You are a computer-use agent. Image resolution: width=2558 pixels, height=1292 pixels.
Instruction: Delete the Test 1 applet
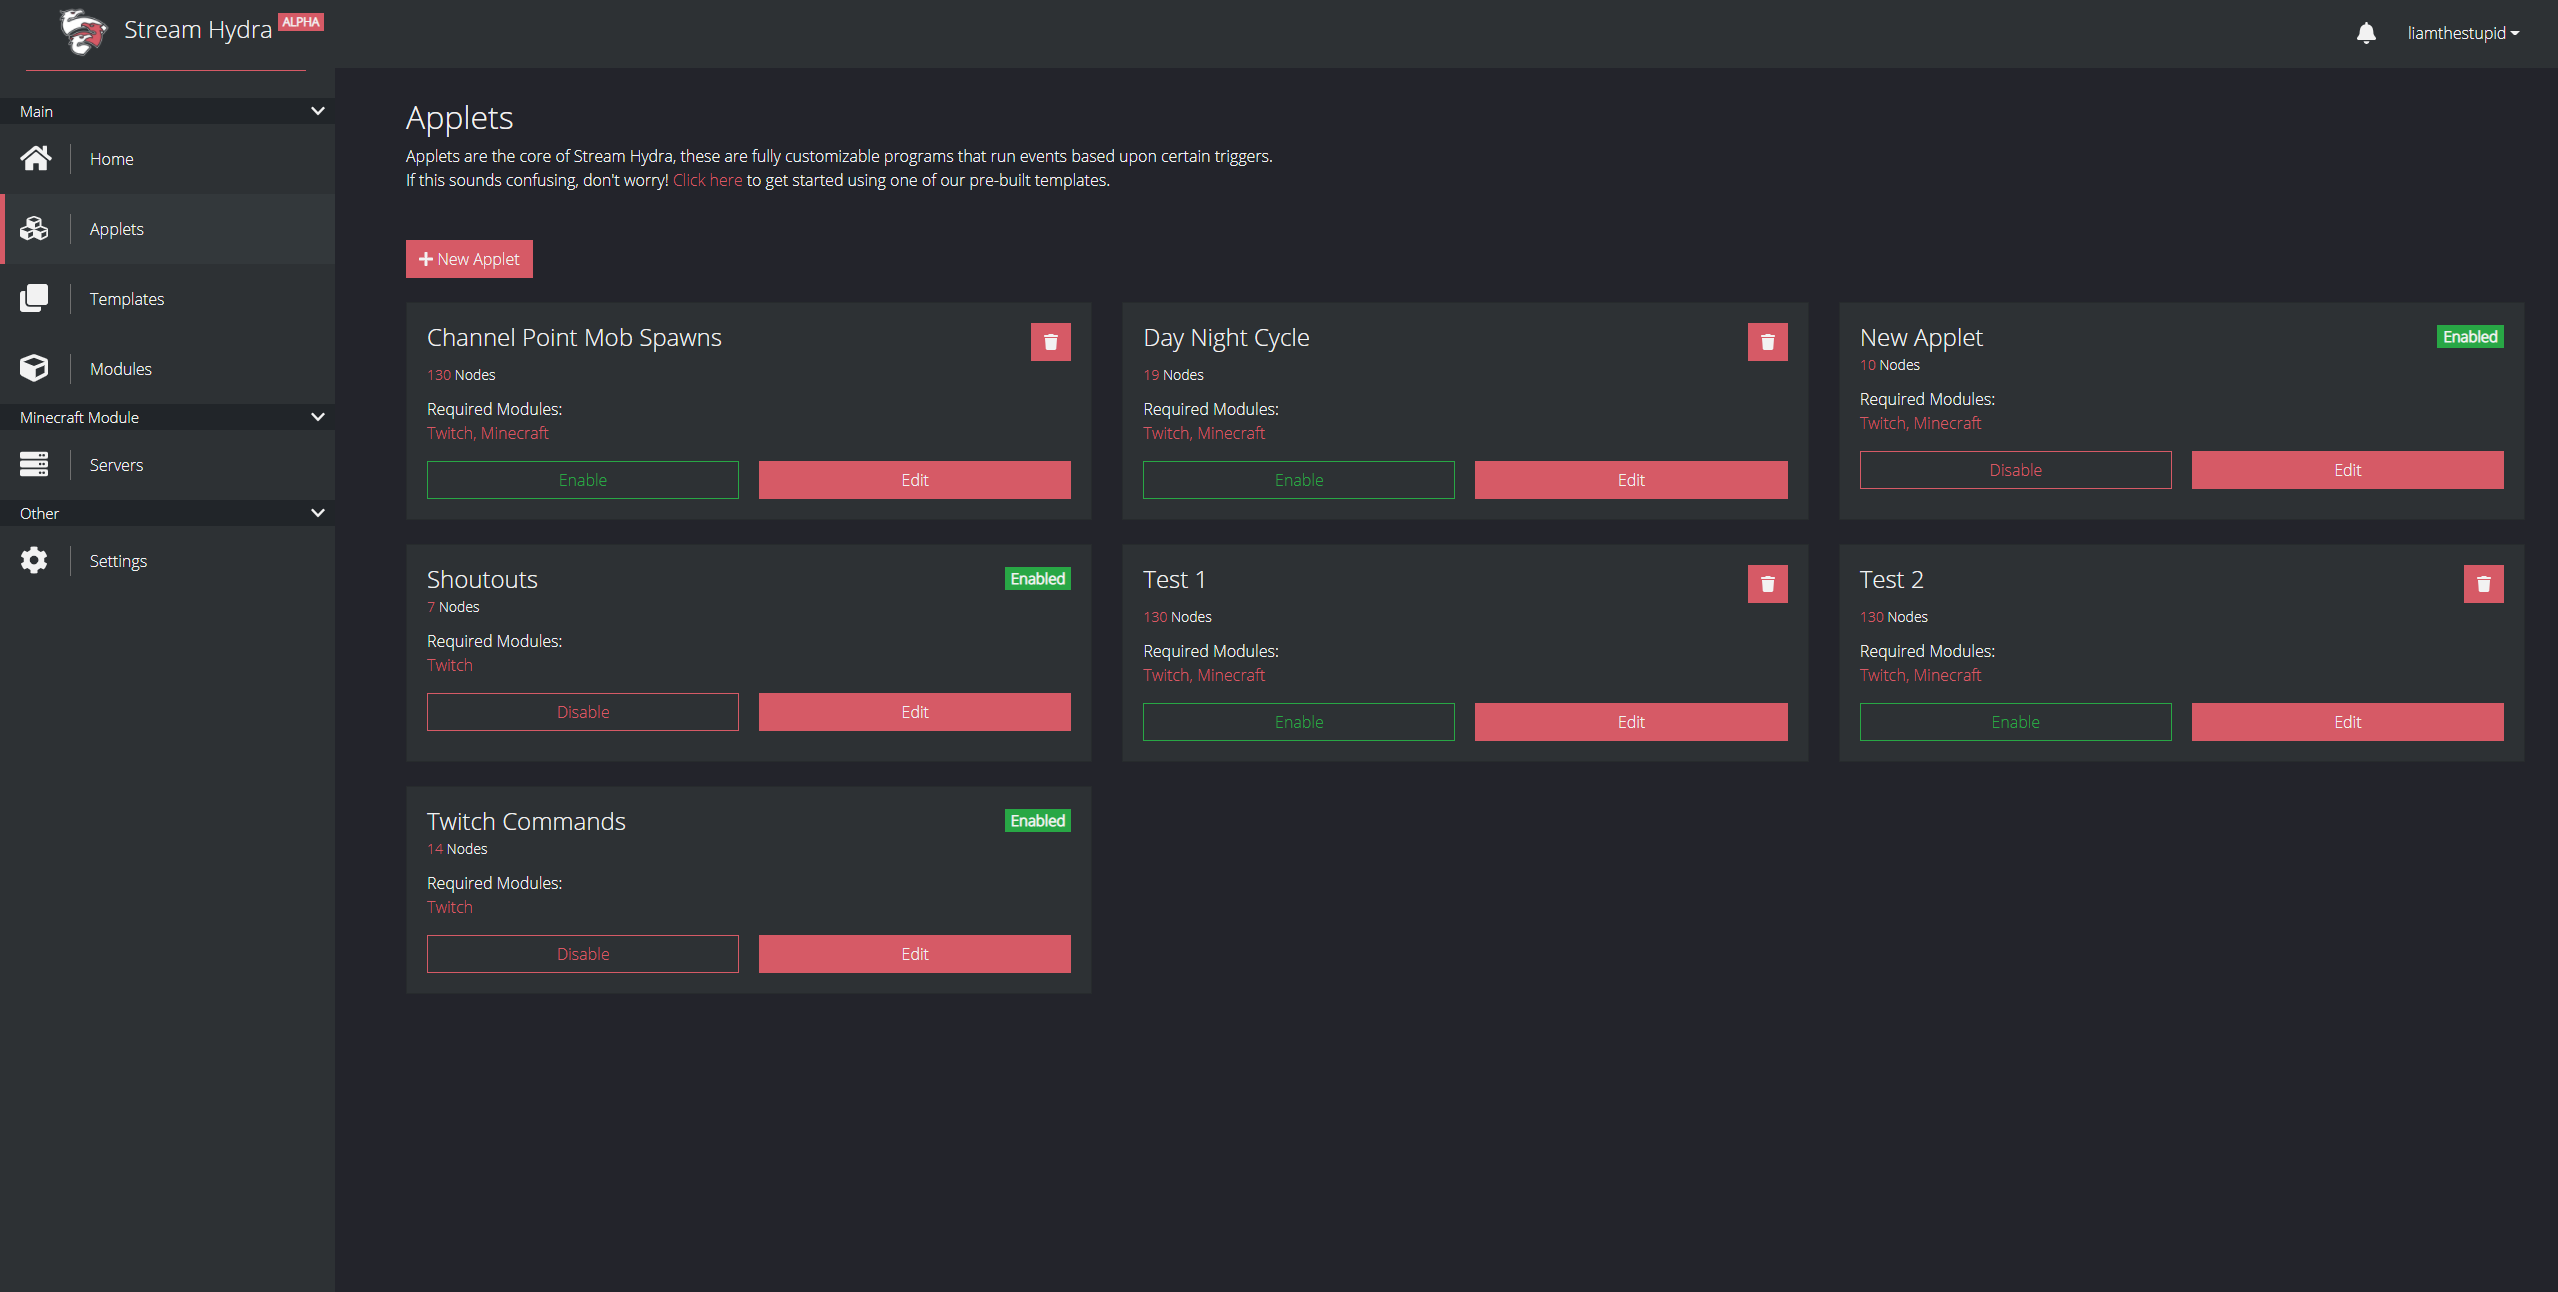[1767, 584]
